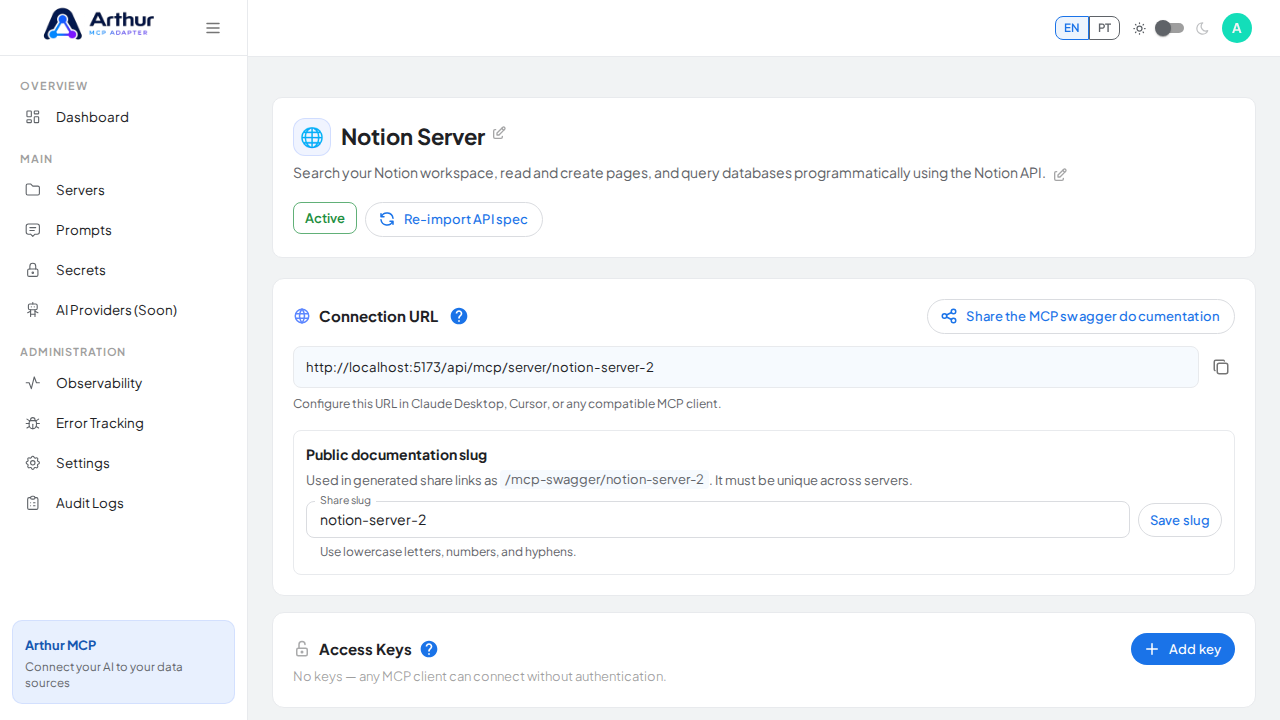Re-import the API spec

[x=454, y=219]
